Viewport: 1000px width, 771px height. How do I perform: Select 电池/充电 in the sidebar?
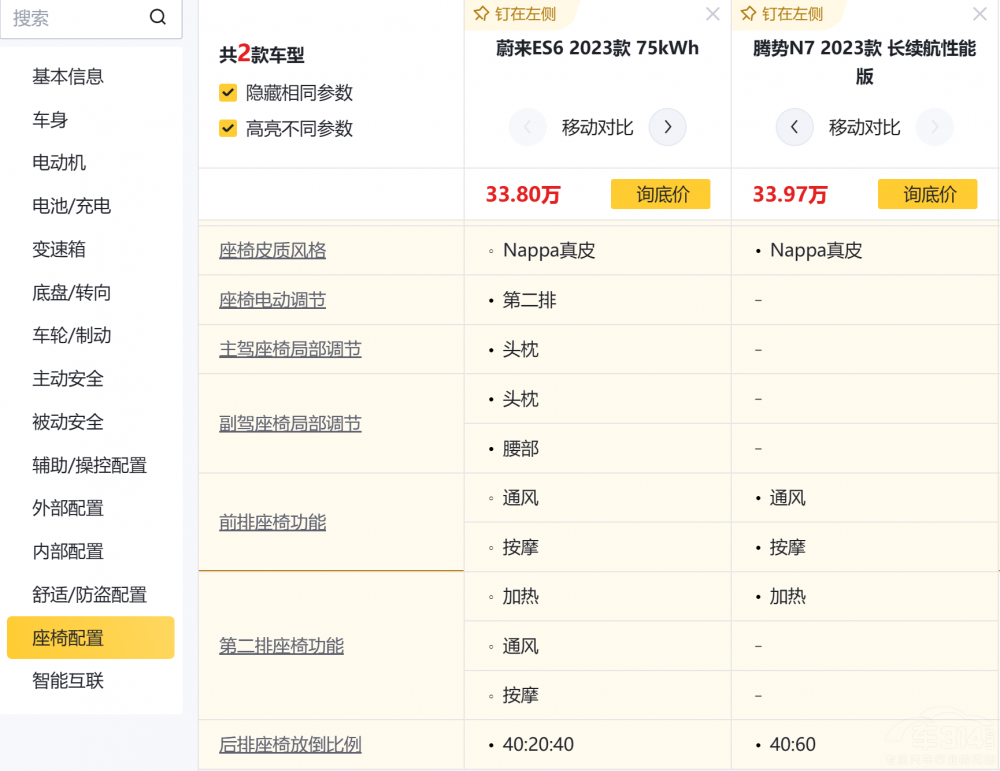pyautogui.click(x=71, y=206)
